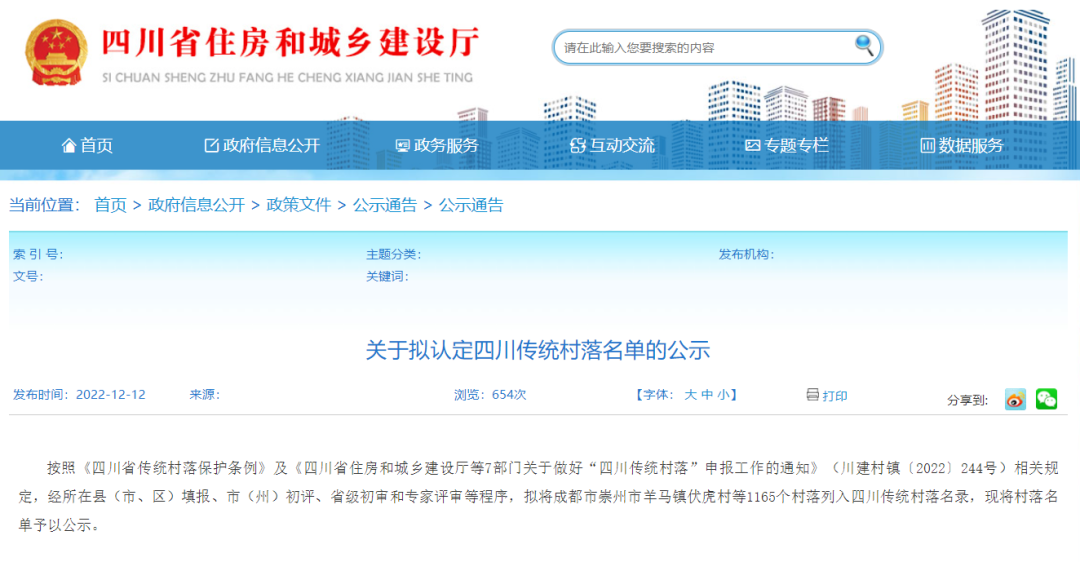Share article to Weibo
The width and height of the screenshot is (1080, 562).
[x=1015, y=399]
